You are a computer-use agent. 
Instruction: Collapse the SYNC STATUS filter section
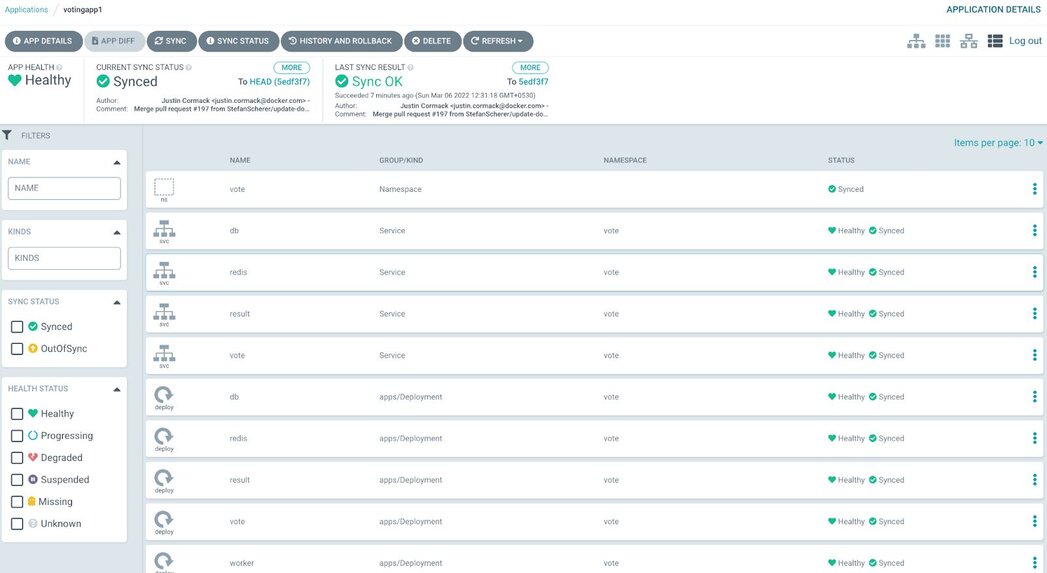click(x=117, y=303)
